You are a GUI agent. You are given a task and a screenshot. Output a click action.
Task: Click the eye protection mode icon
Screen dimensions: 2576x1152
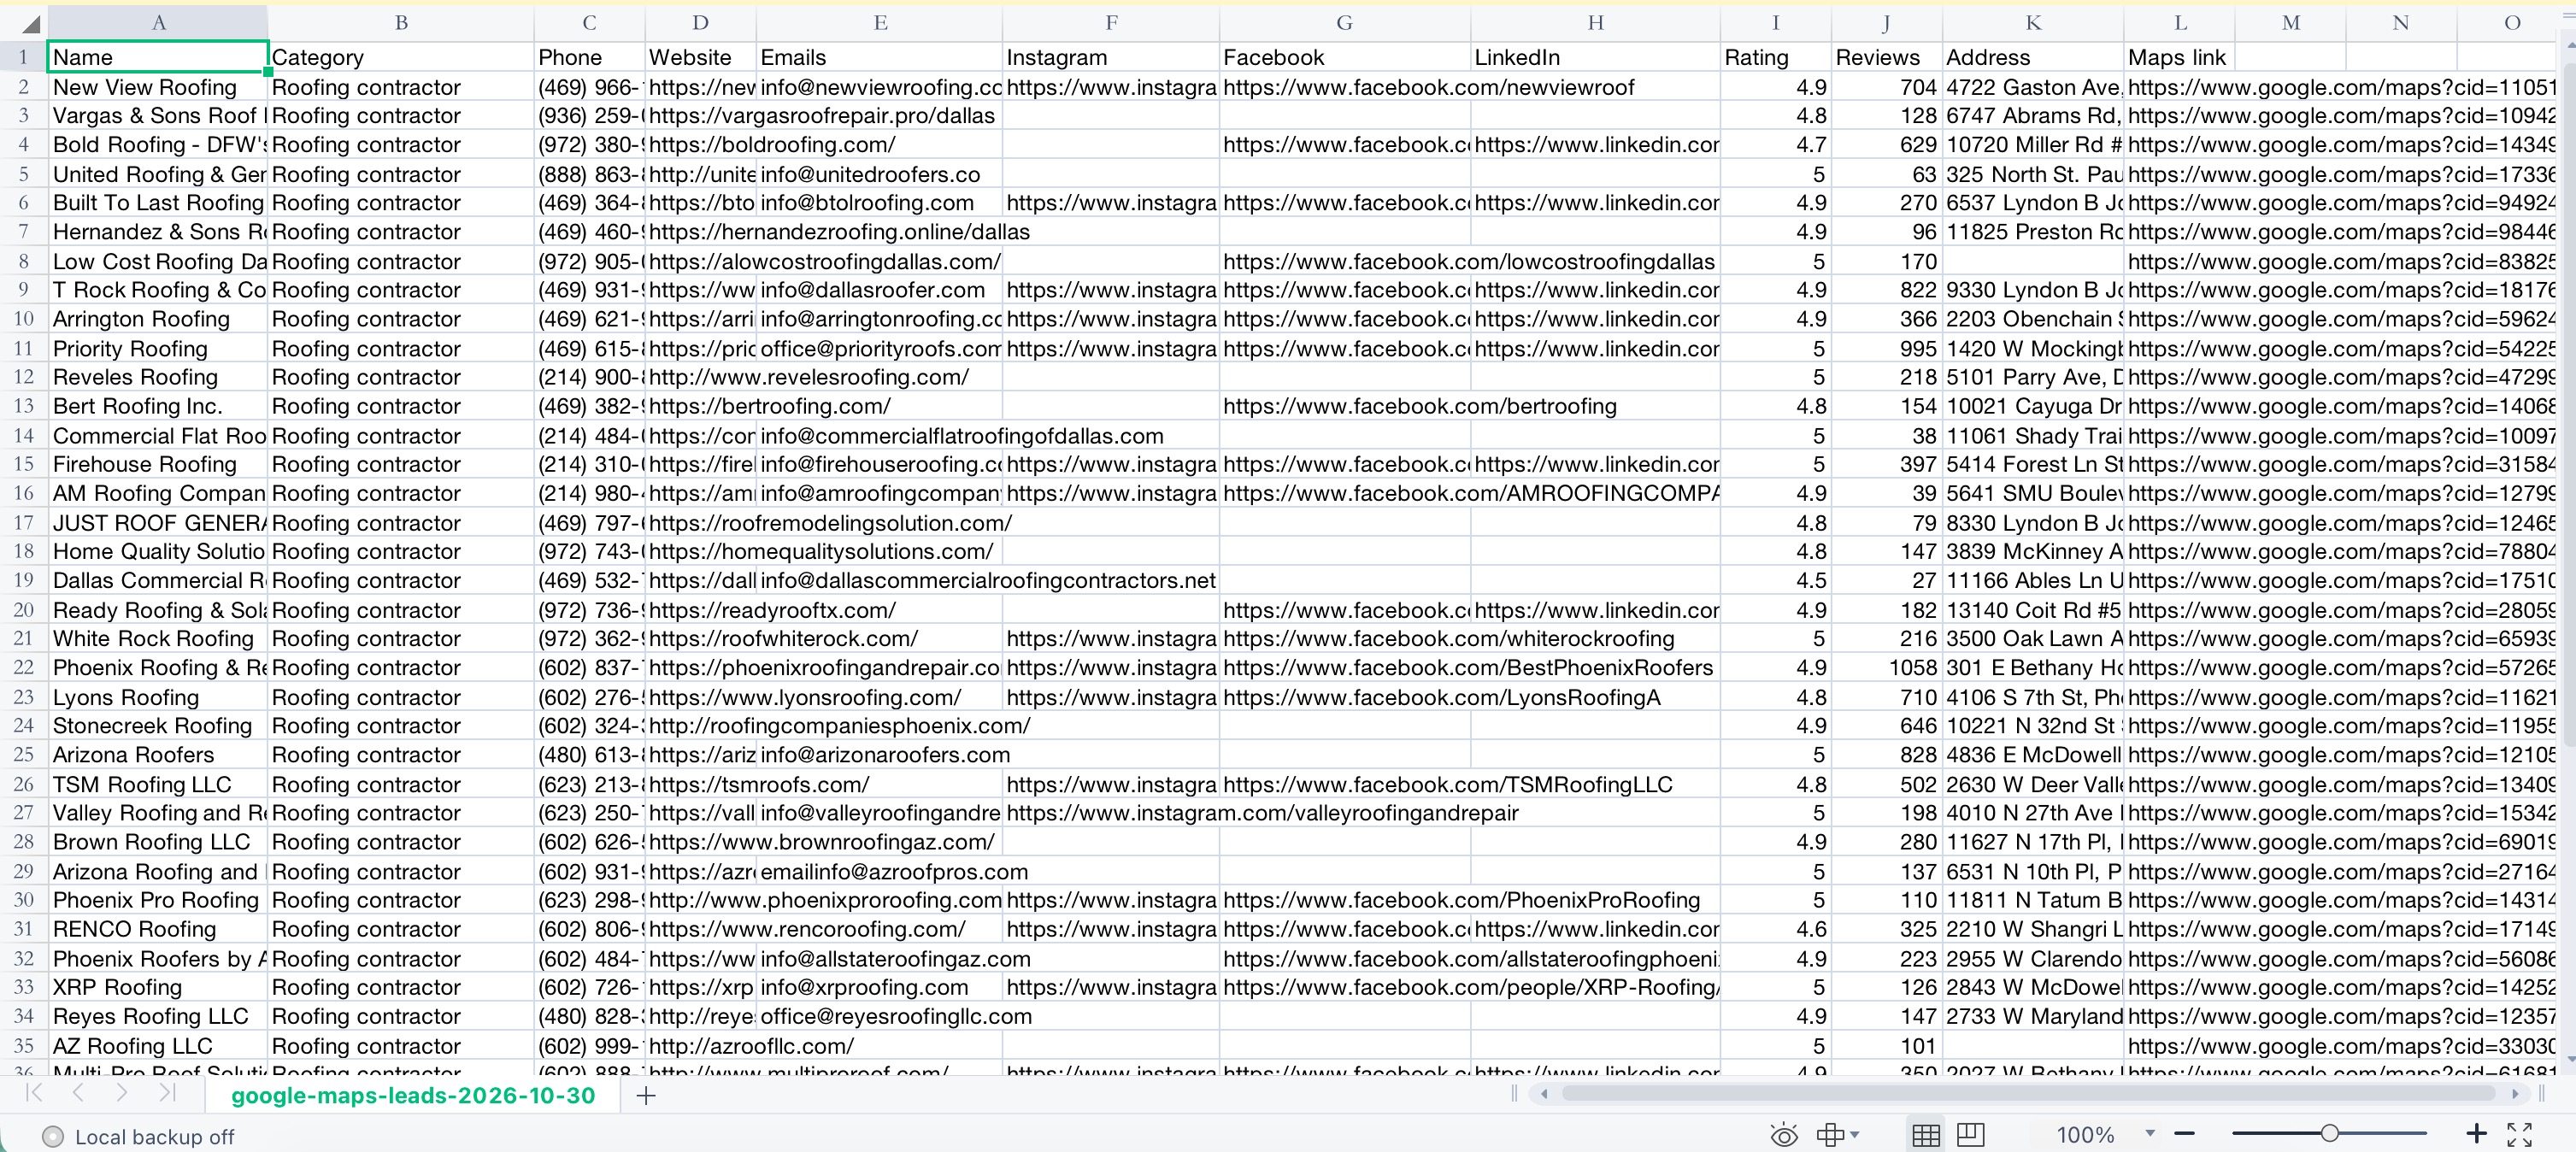click(1784, 1135)
